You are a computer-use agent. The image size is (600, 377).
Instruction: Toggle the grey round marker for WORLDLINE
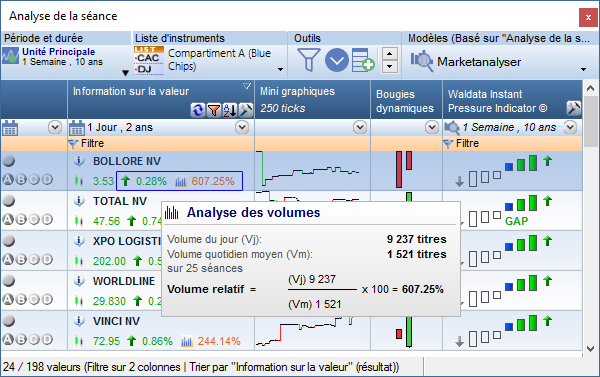click(8, 281)
